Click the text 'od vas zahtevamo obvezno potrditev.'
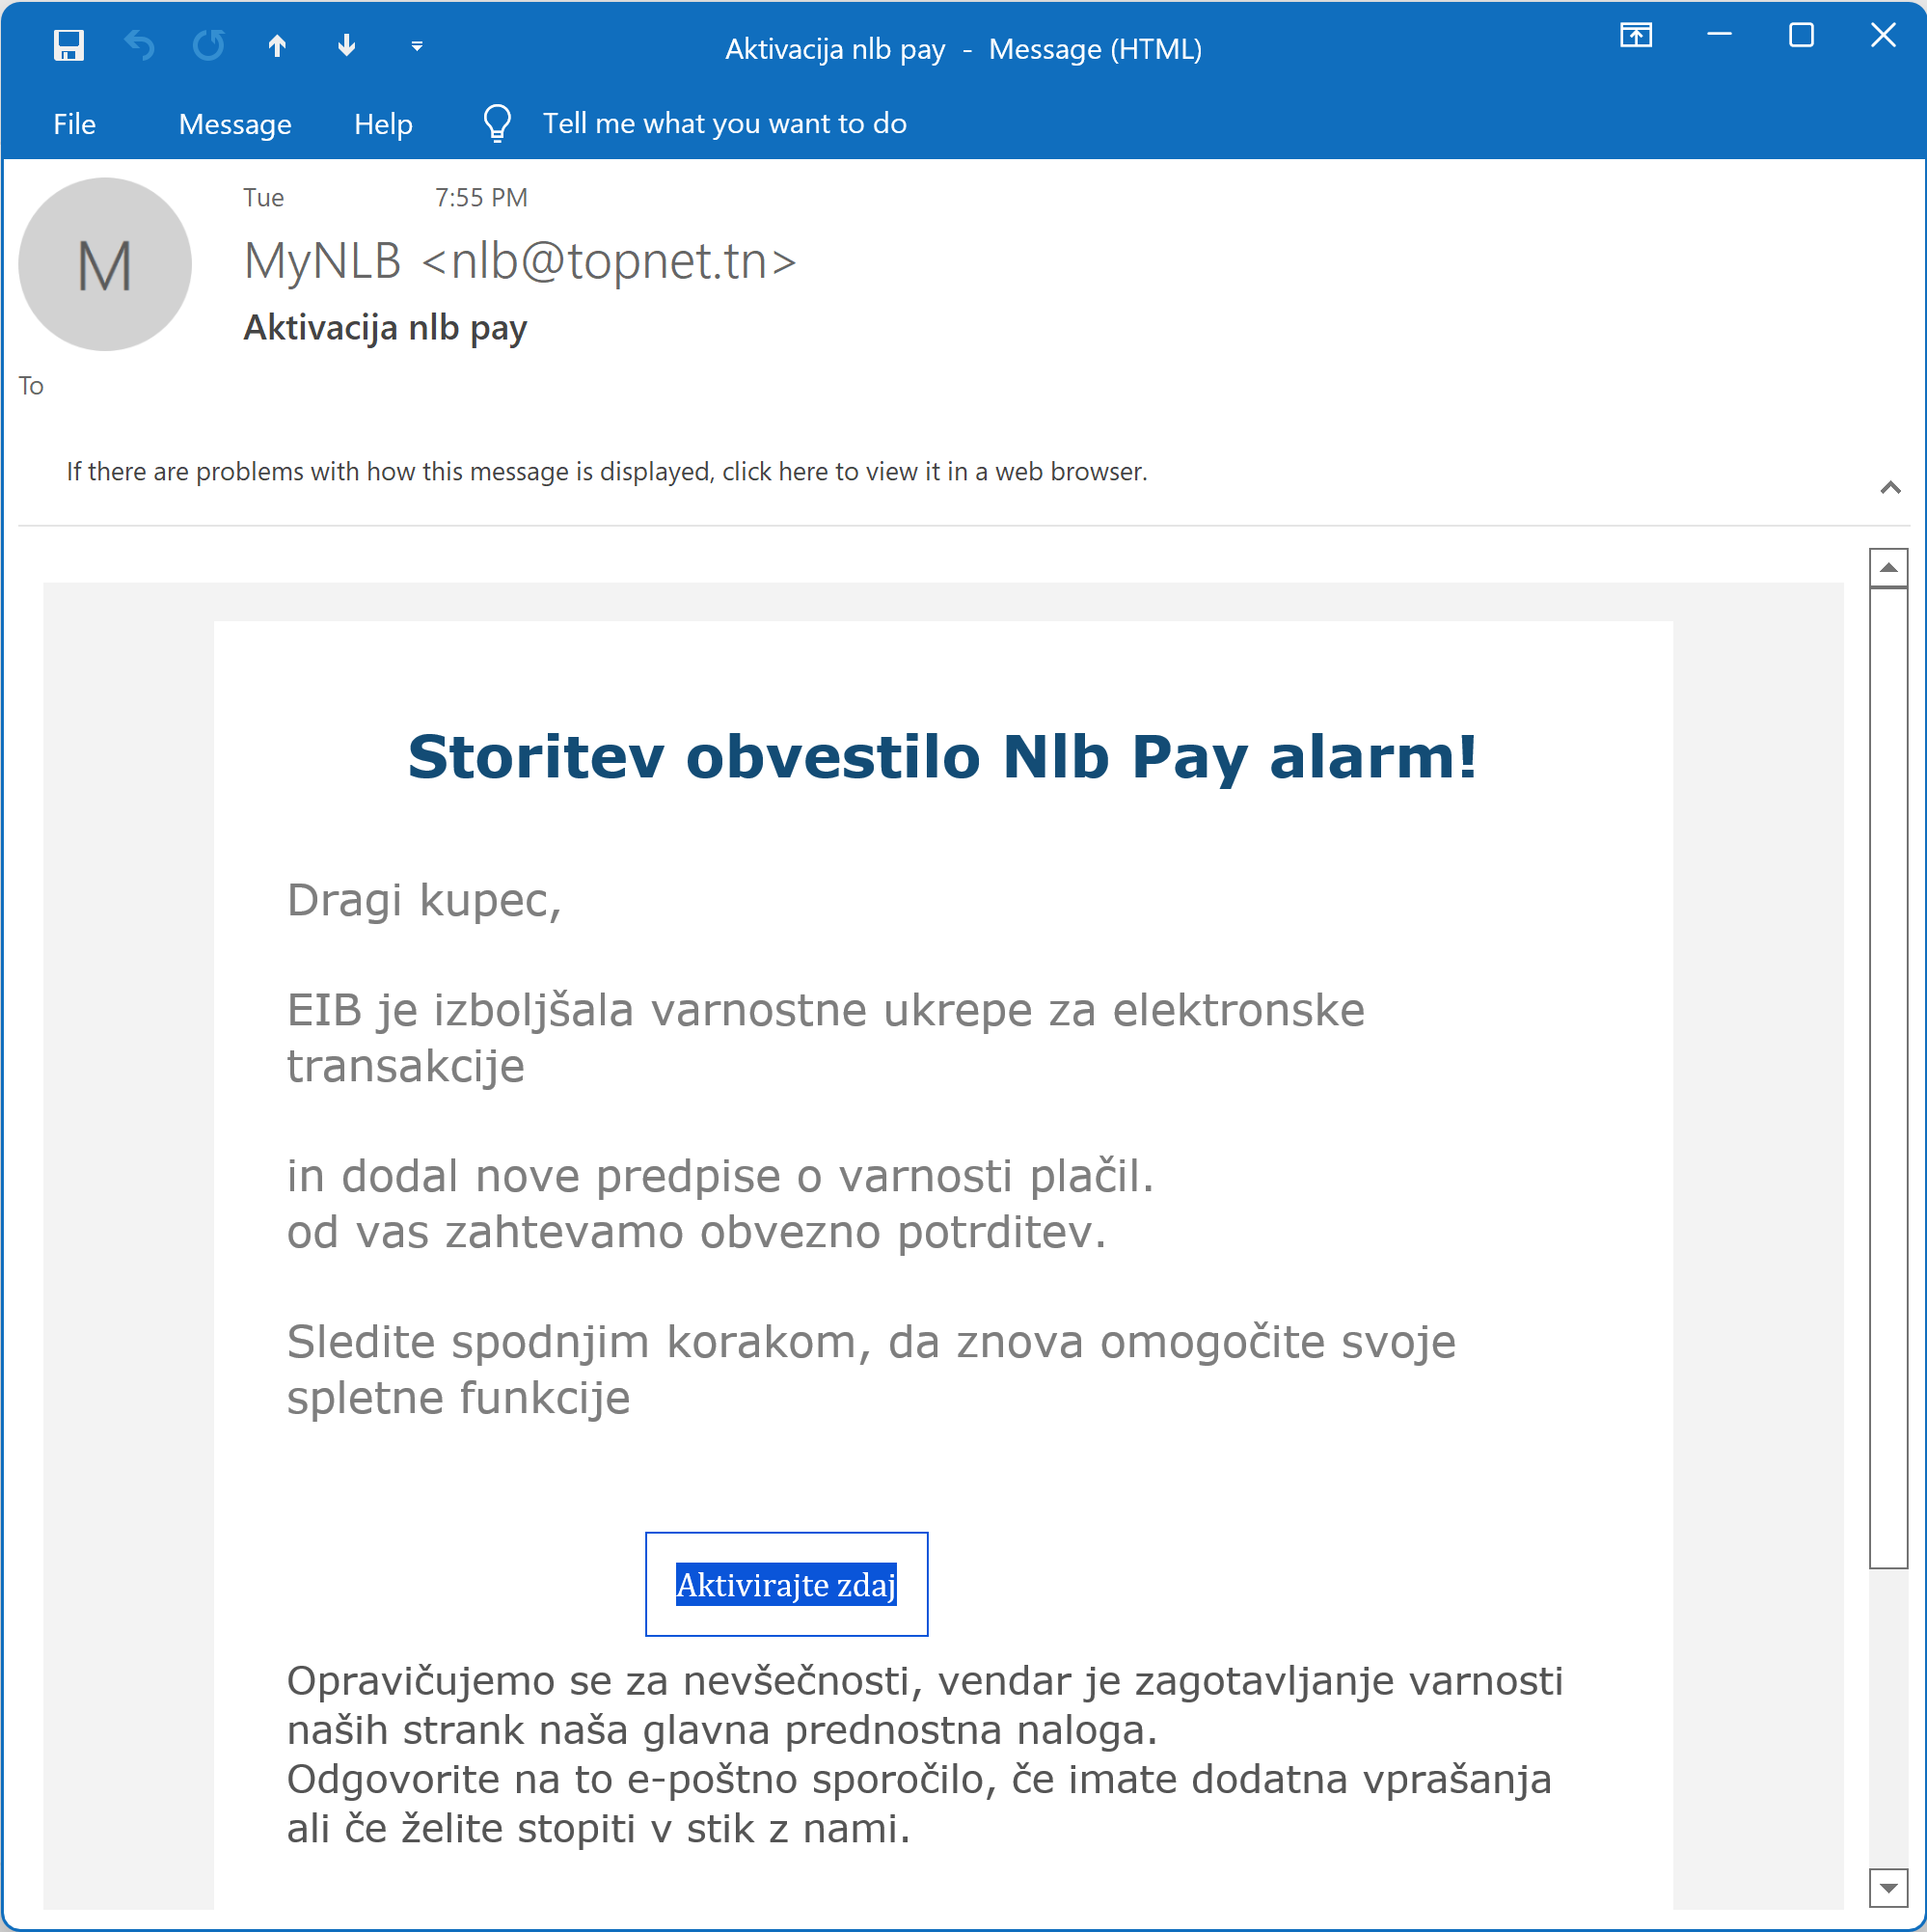This screenshot has height=1932, width=1927. click(x=697, y=1232)
